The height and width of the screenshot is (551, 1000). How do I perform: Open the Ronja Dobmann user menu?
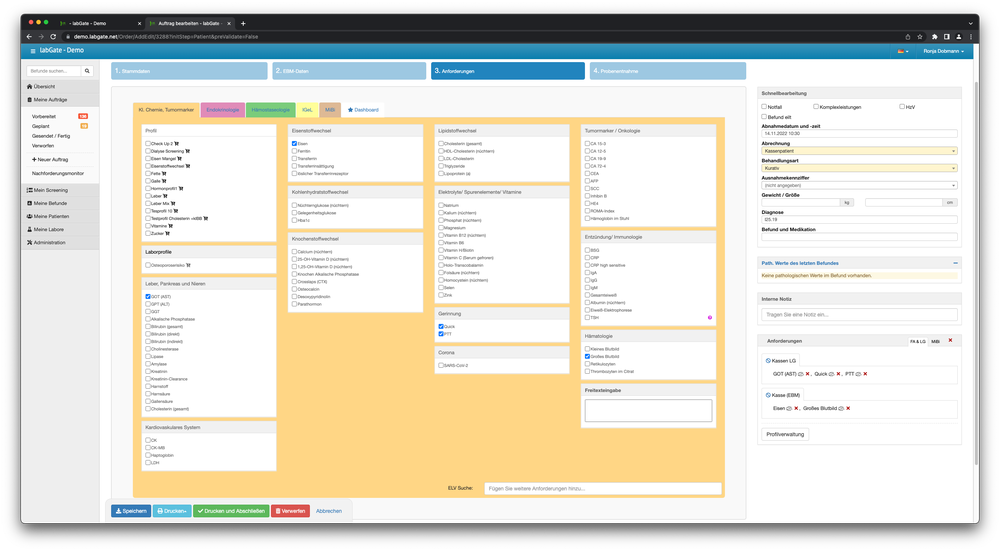[x=944, y=50]
